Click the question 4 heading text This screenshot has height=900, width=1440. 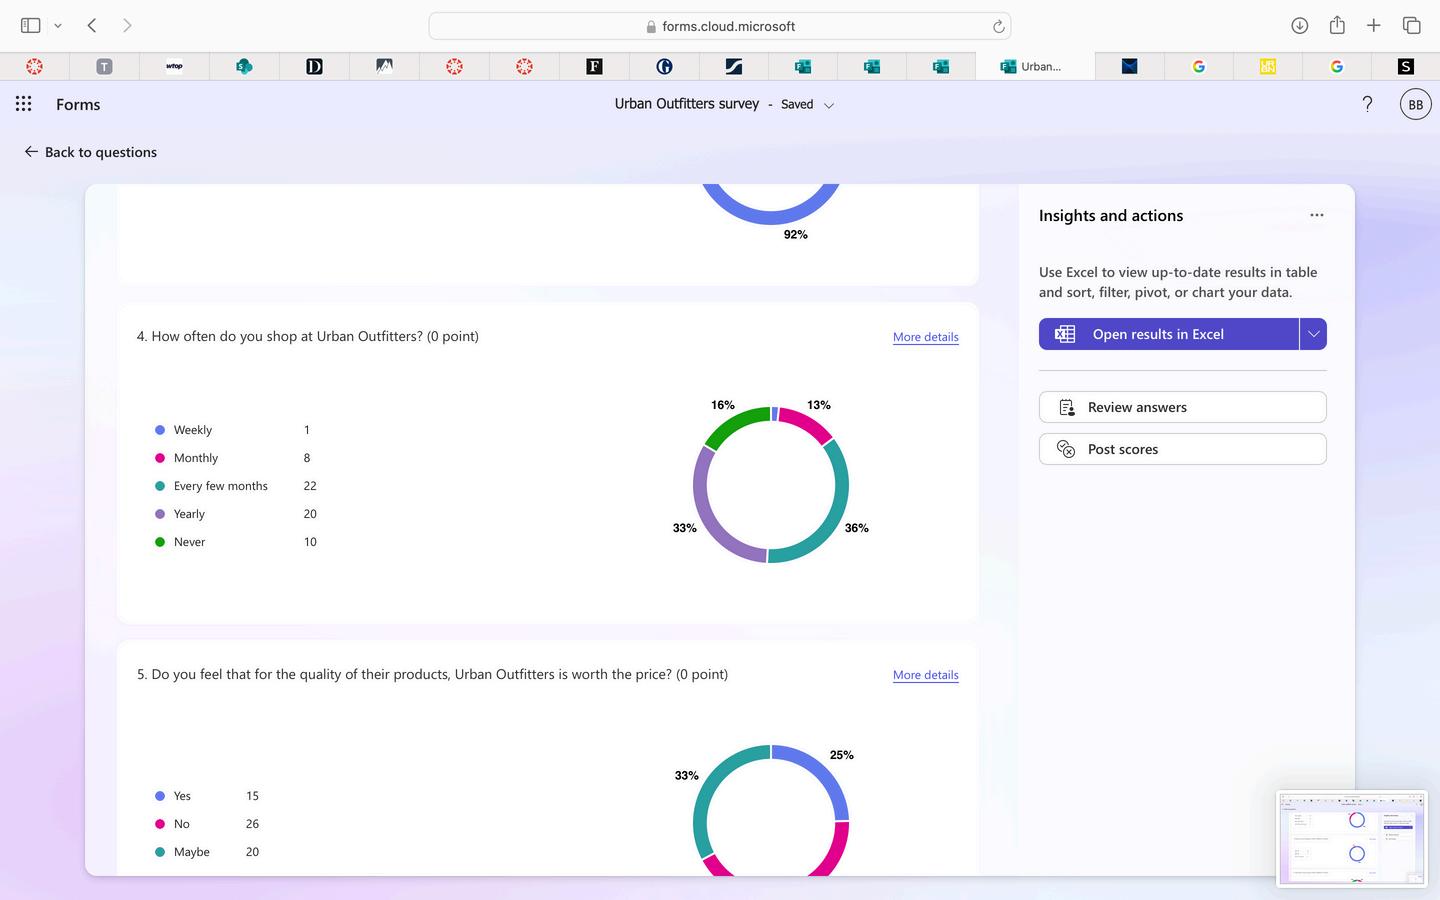(308, 336)
